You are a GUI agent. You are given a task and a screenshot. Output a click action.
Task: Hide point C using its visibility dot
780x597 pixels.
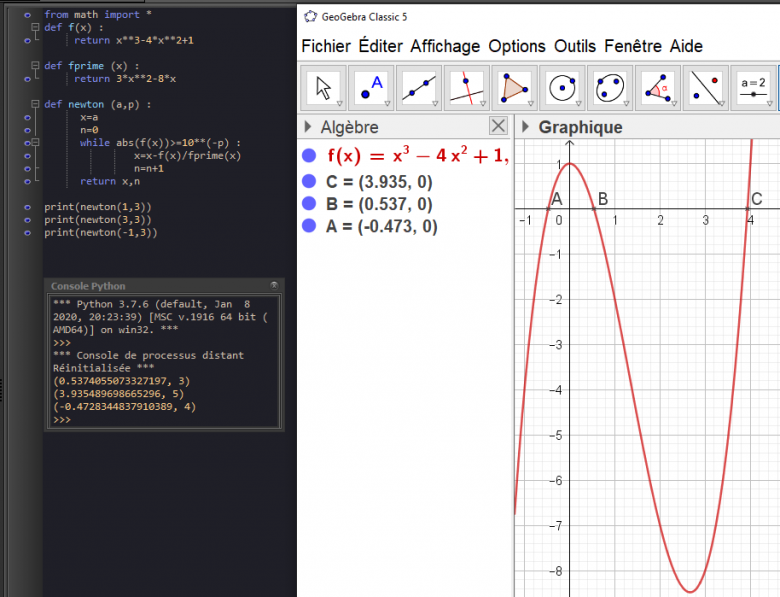pos(309,181)
